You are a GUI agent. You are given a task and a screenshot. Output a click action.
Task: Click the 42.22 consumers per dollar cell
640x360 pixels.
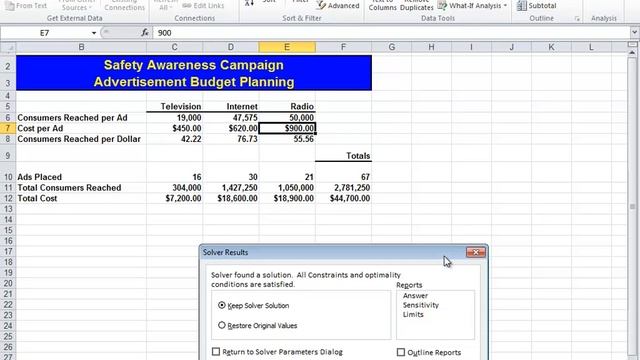tap(175, 139)
